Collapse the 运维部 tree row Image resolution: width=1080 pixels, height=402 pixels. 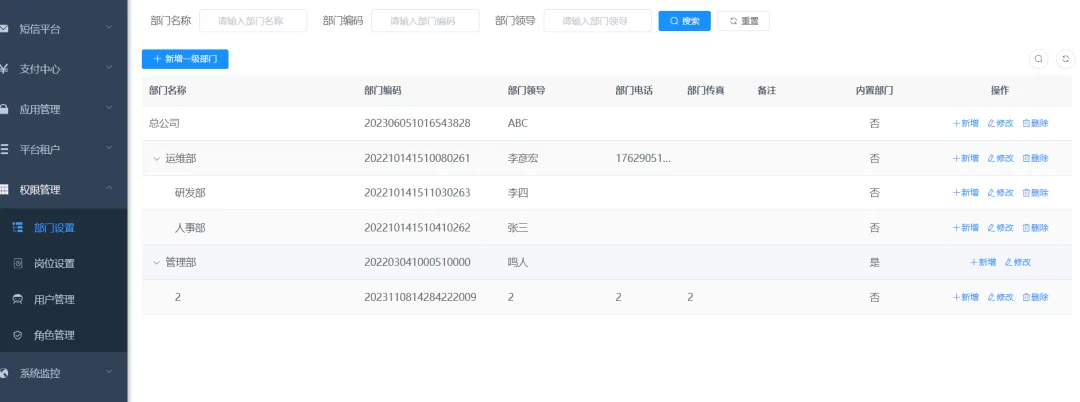click(x=156, y=158)
